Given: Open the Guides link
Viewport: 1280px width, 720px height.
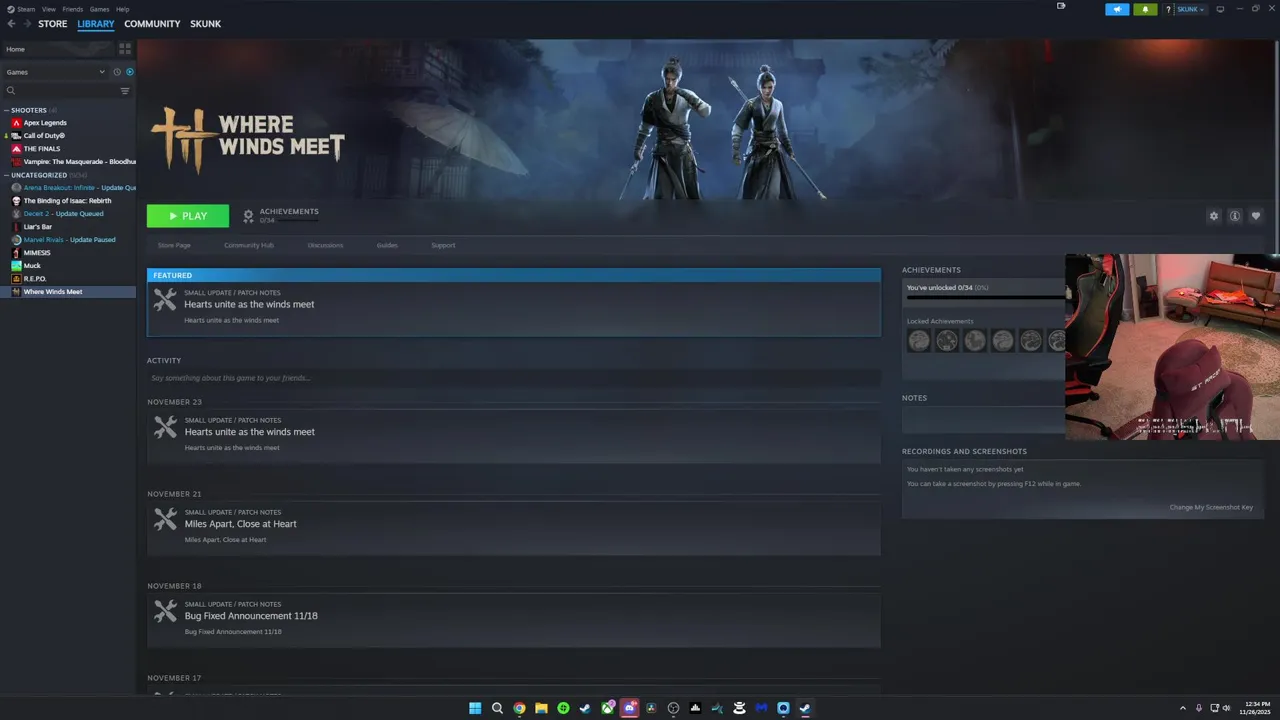Looking at the screenshot, I should 387,245.
